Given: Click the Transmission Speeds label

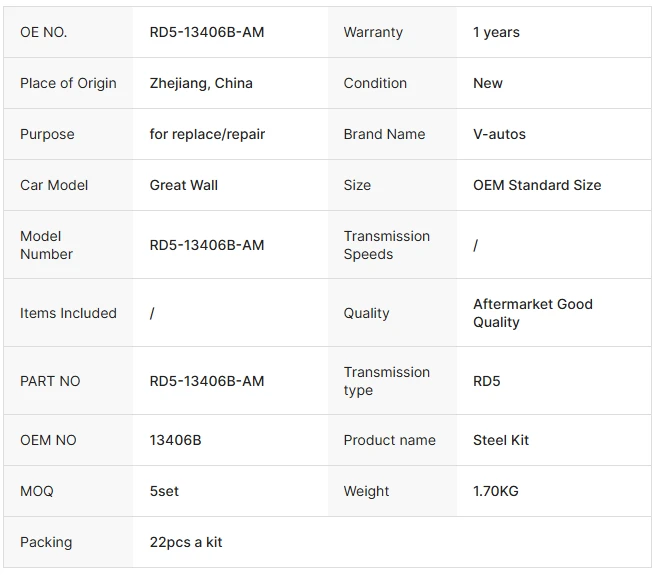Looking at the screenshot, I should tap(387, 245).
